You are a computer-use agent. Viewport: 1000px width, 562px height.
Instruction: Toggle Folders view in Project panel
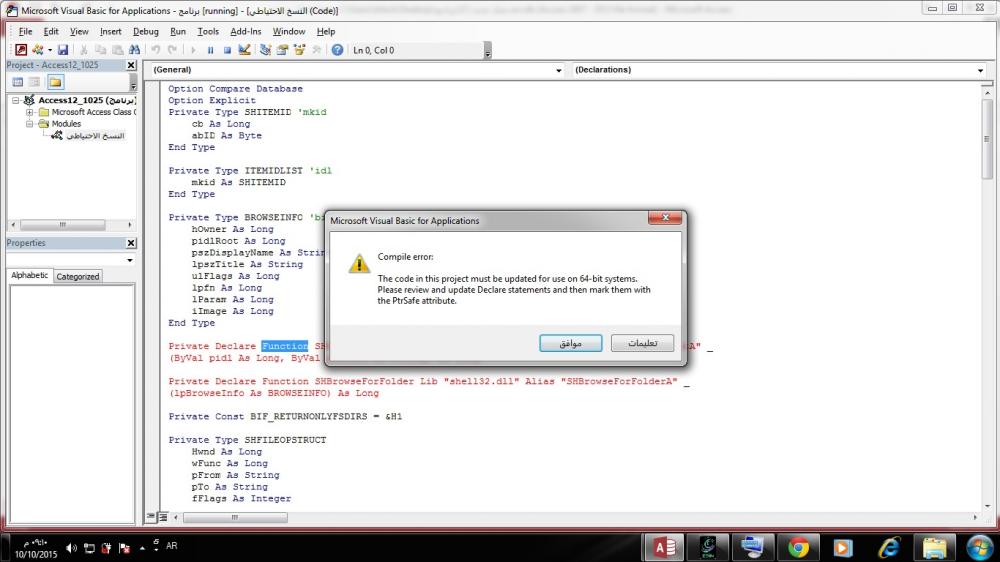coord(55,82)
